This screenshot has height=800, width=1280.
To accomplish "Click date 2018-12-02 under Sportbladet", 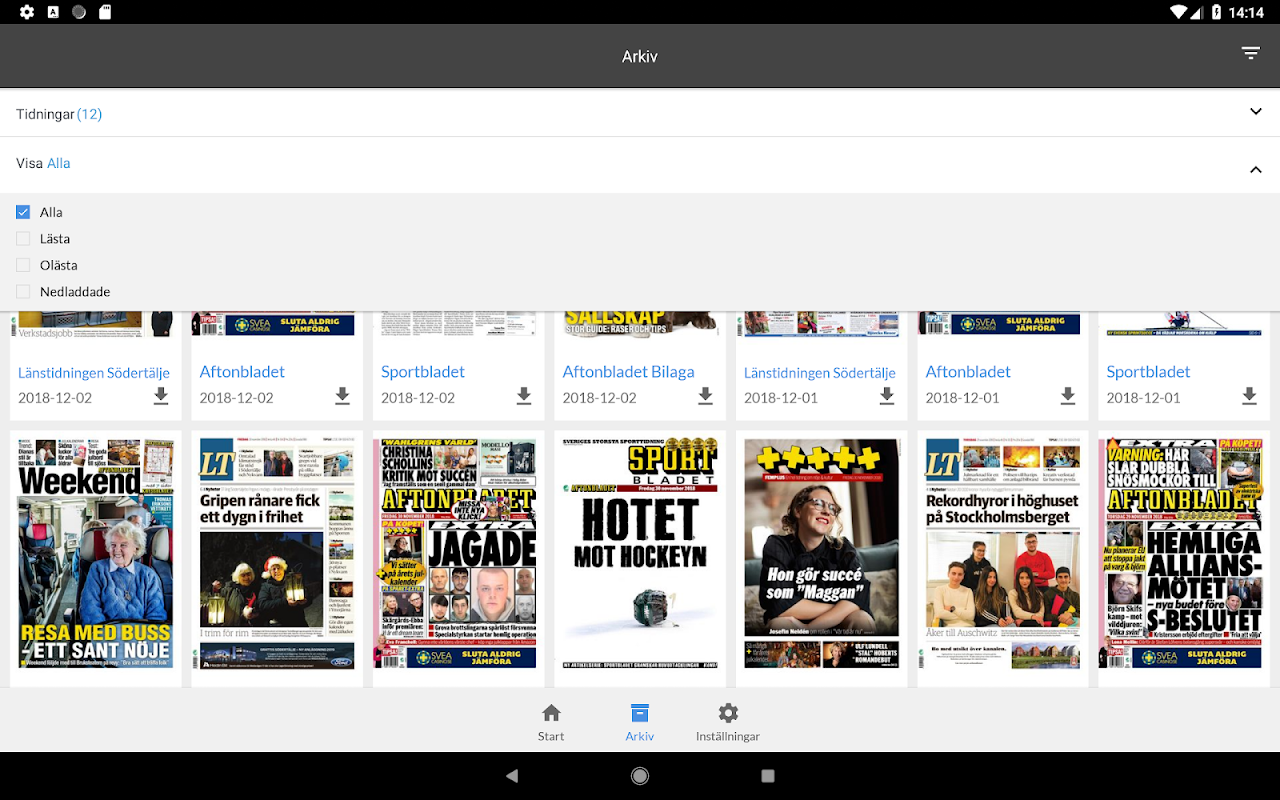I will (418, 398).
